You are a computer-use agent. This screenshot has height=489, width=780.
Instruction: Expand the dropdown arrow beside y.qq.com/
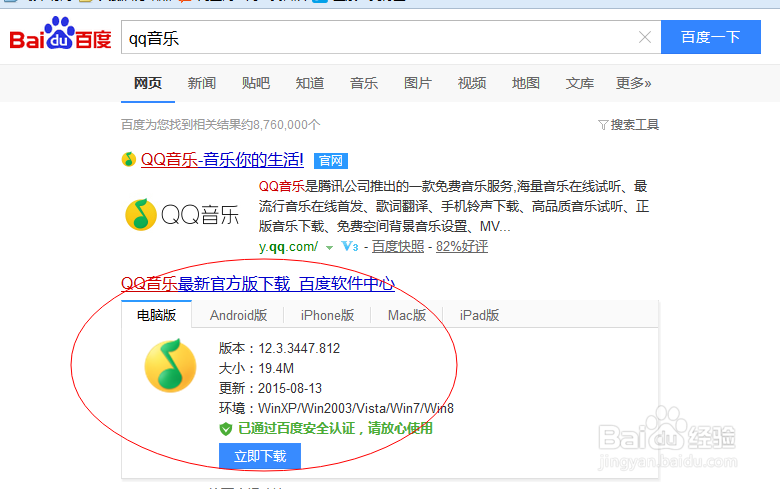329,247
